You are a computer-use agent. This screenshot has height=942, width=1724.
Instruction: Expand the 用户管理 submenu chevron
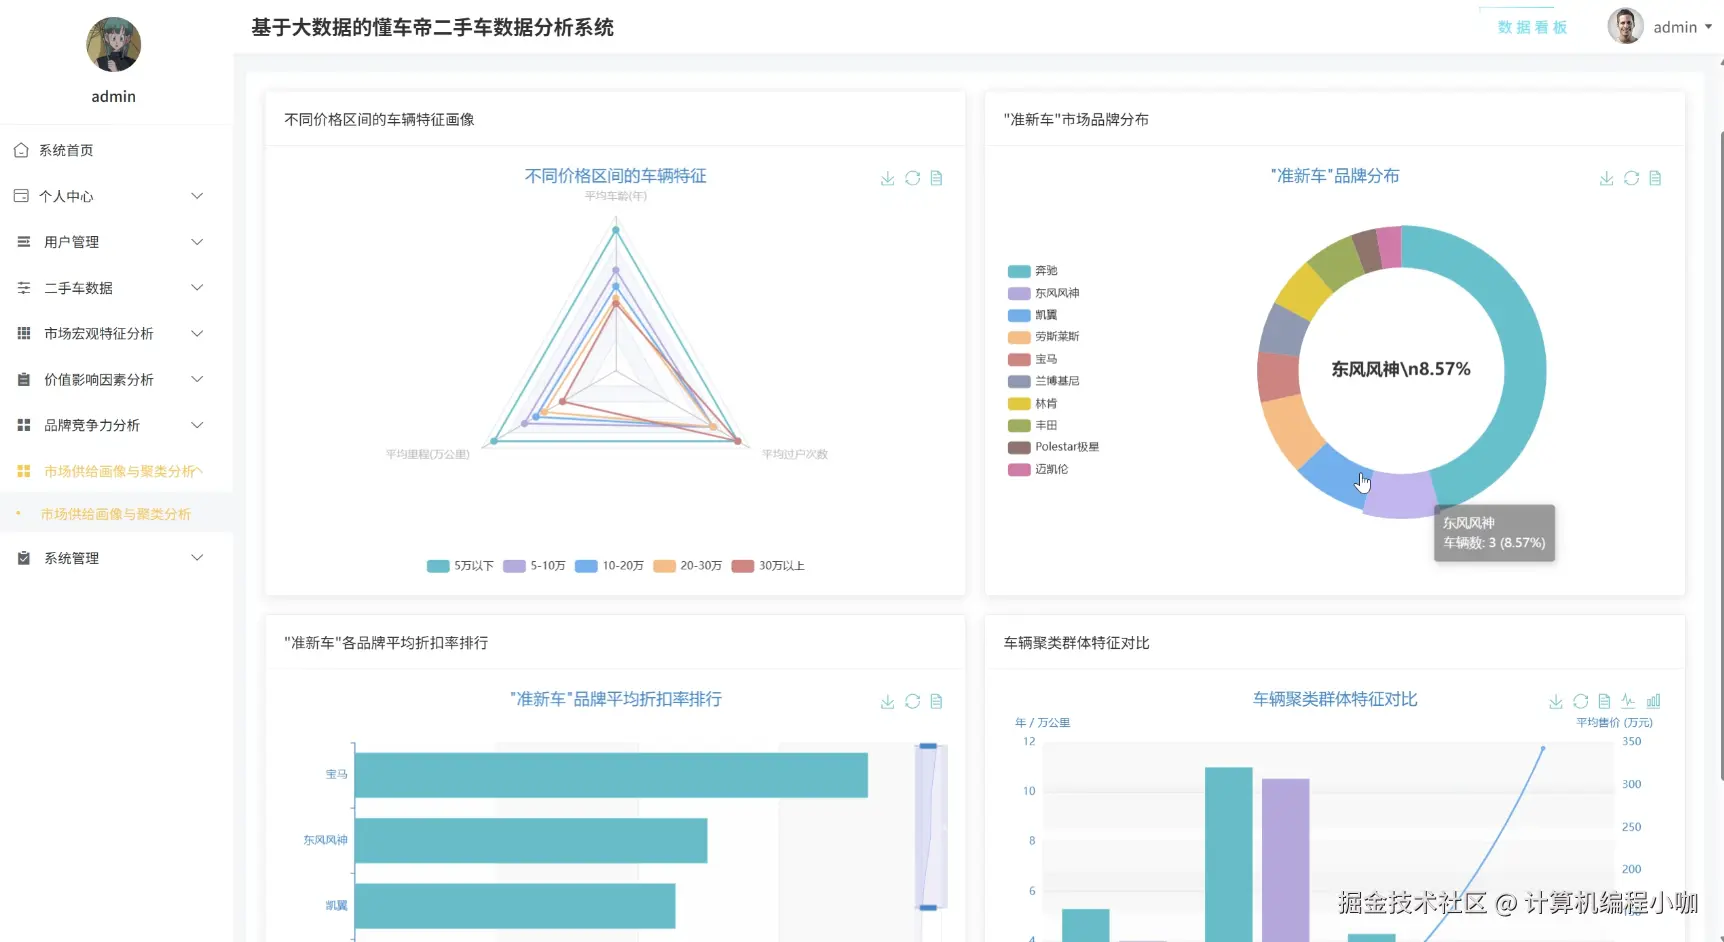(x=197, y=242)
